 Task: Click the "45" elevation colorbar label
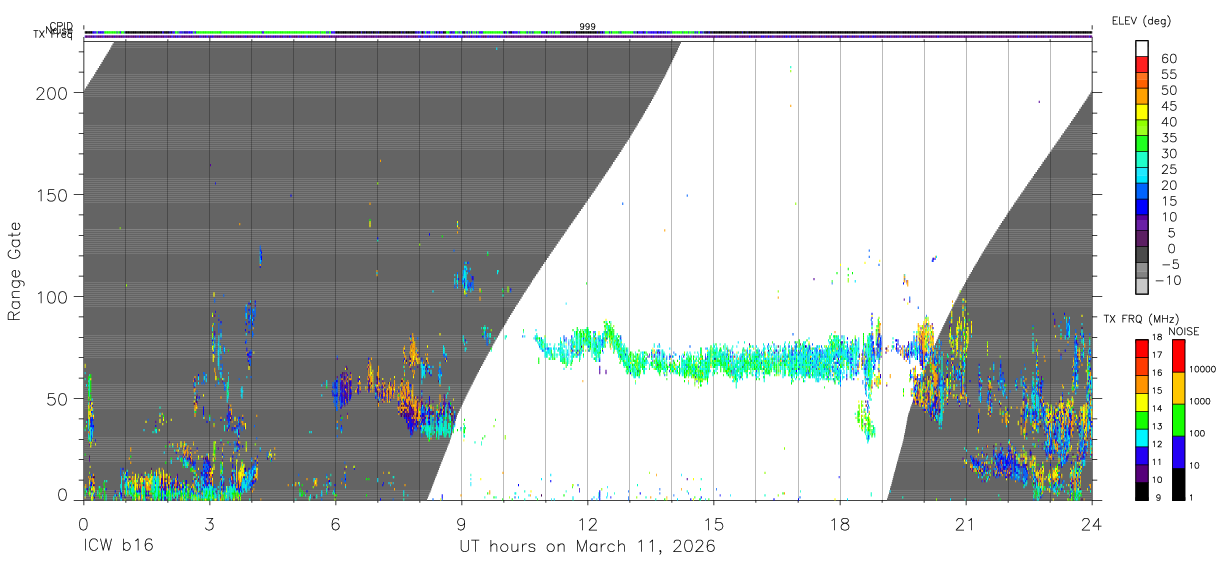(1168, 106)
